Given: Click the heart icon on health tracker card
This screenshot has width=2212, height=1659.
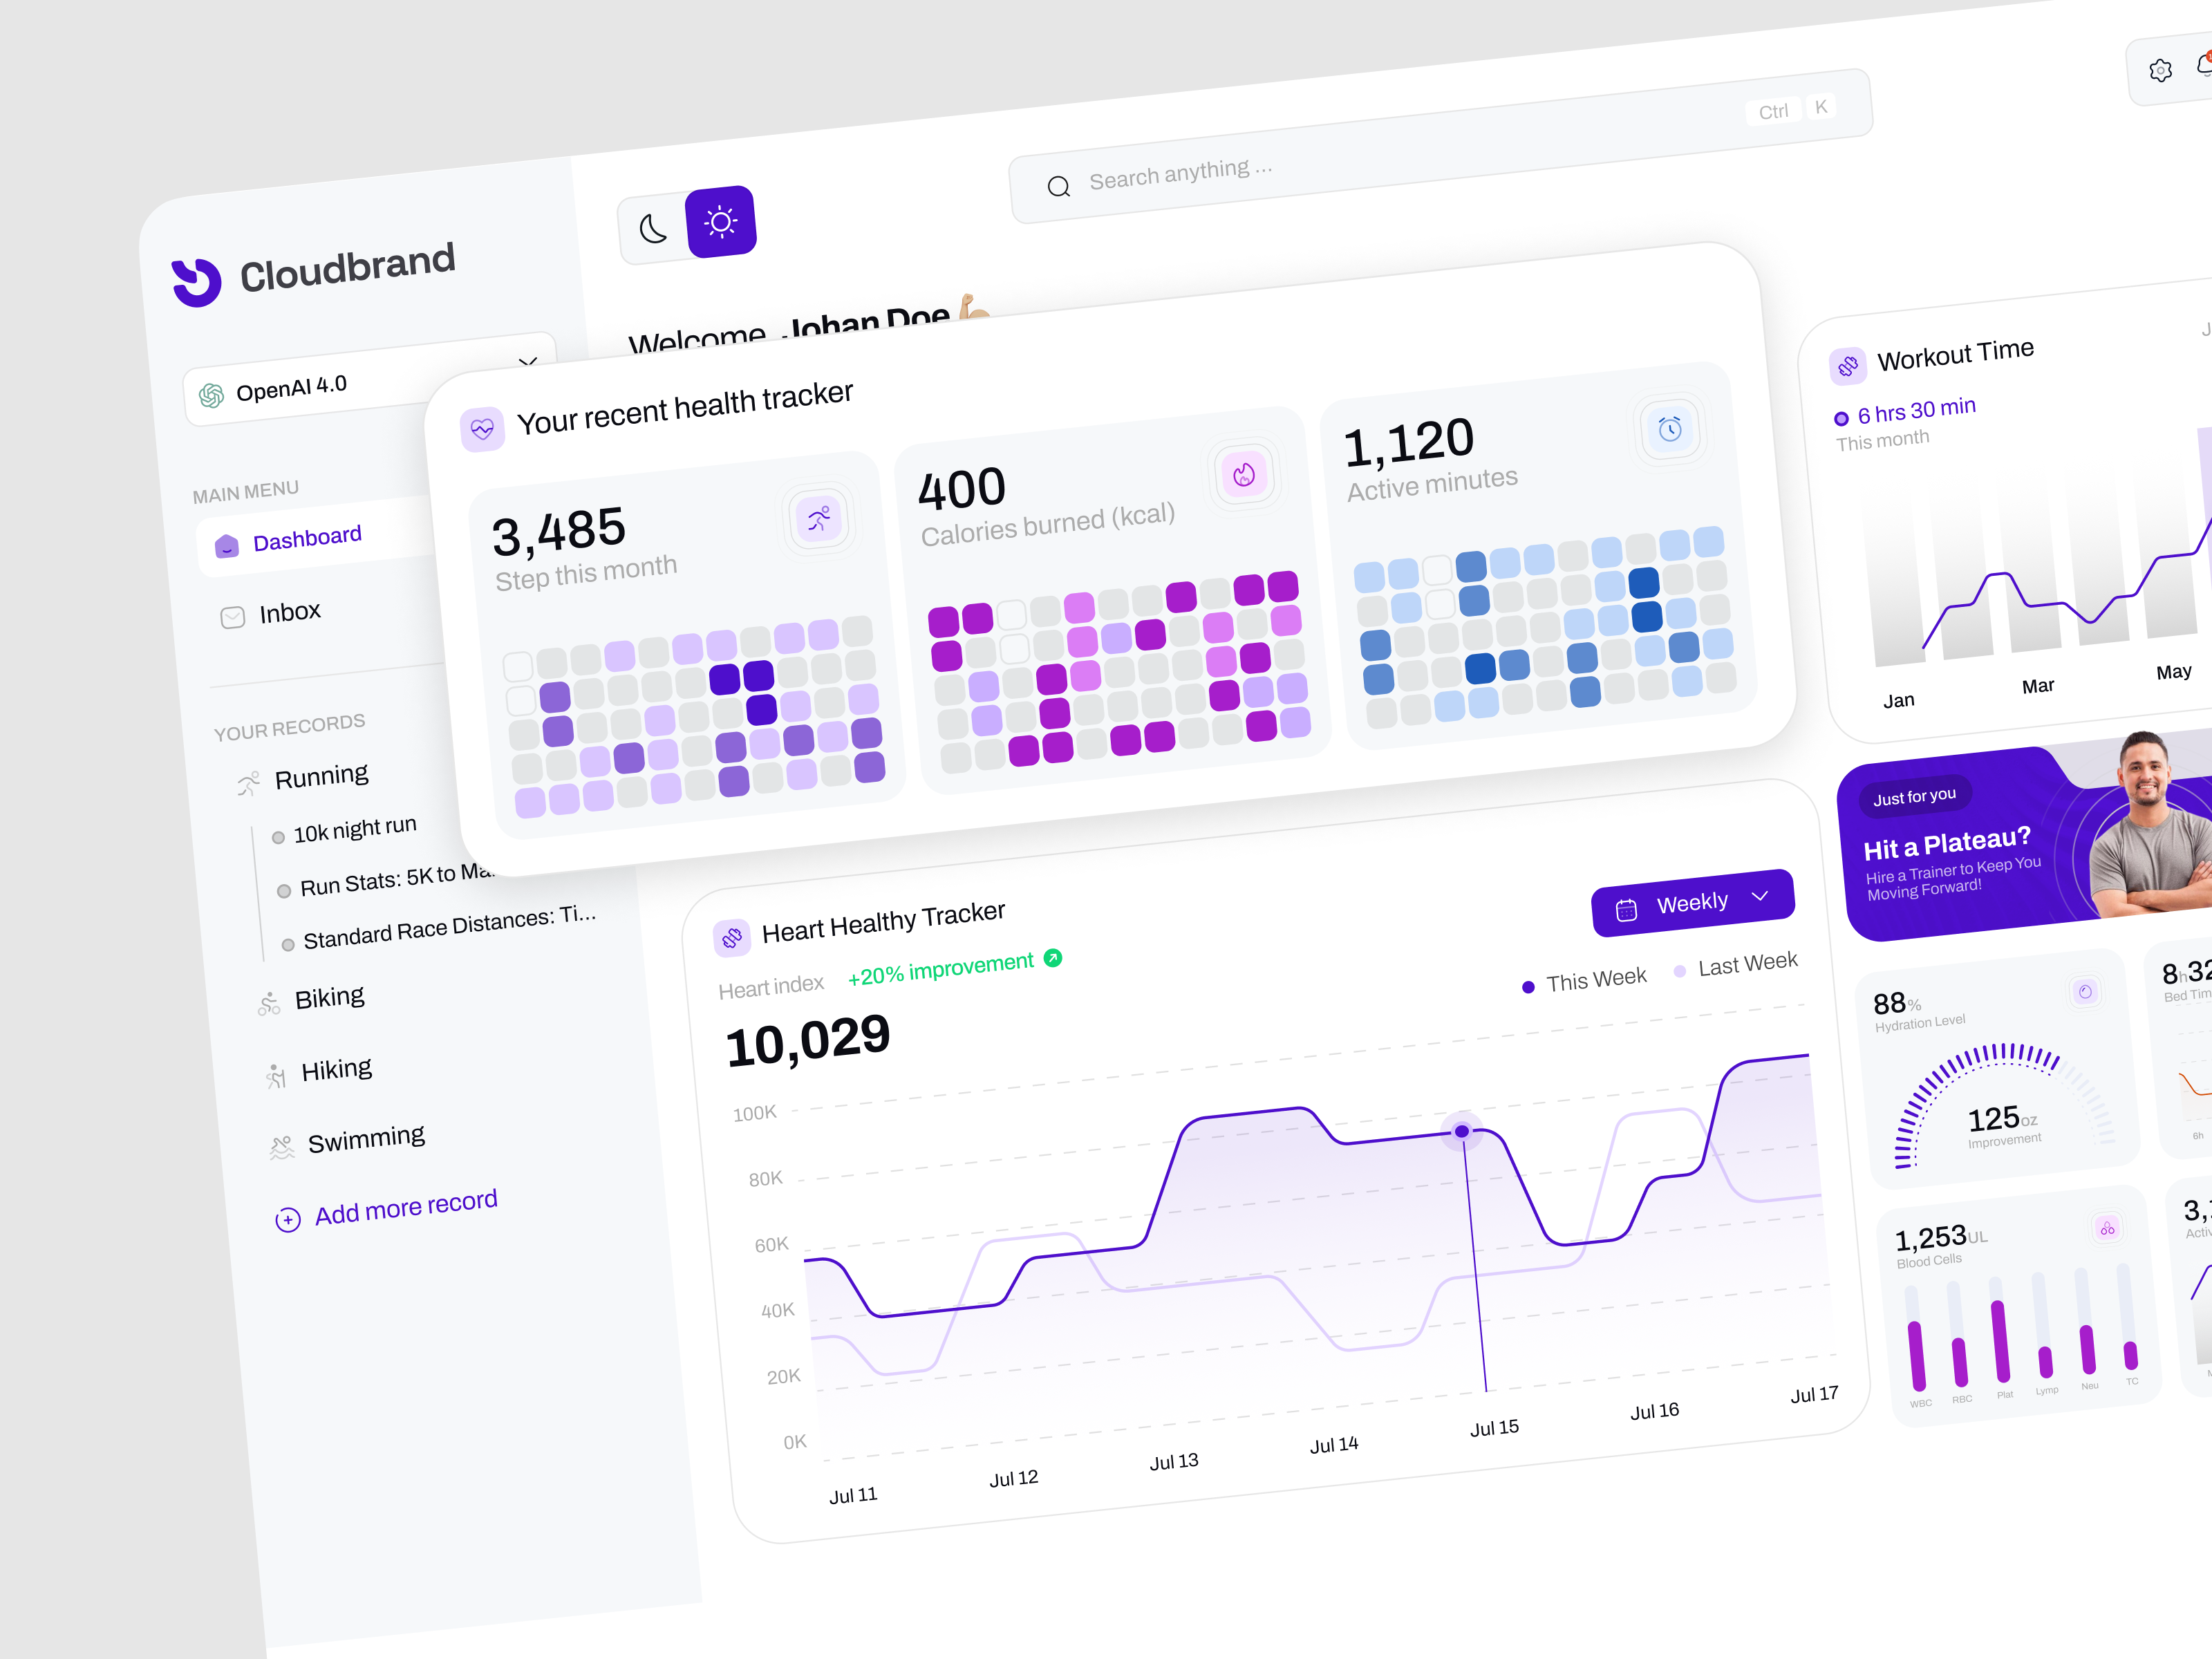Looking at the screenshot, I should [484, 428].
